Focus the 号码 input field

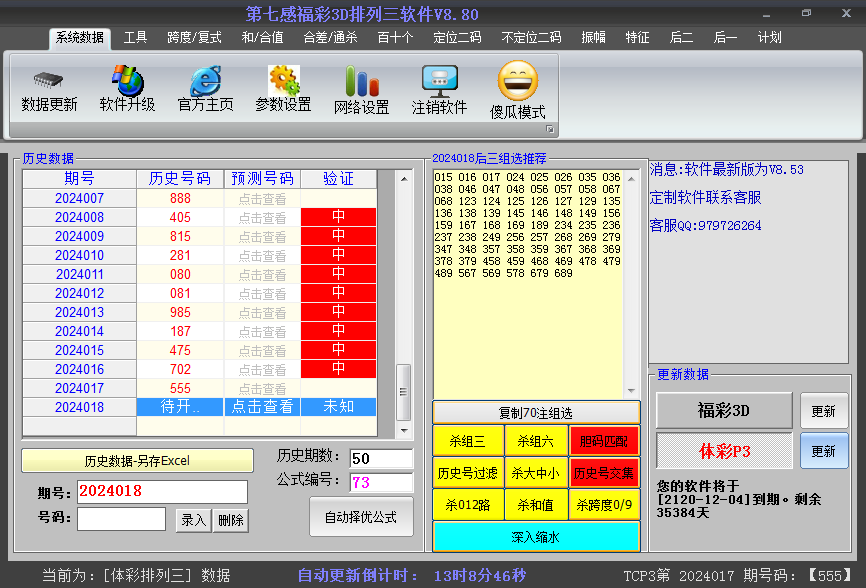122,519
